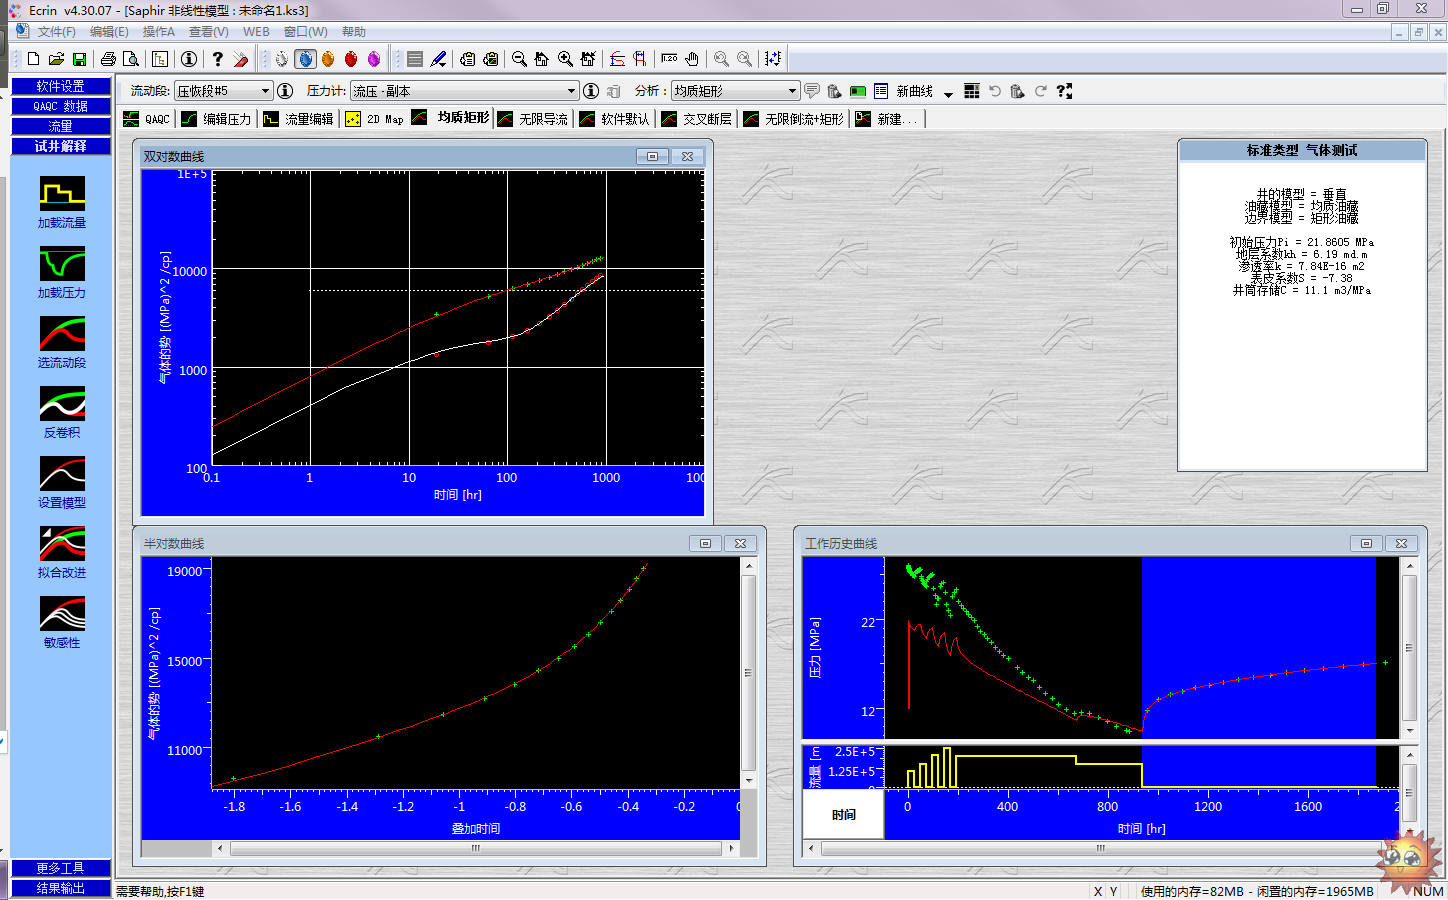The height and width of the screenshot is (900, 1448).
Task: Switch to the 2D Map tab
Action: 375,119
